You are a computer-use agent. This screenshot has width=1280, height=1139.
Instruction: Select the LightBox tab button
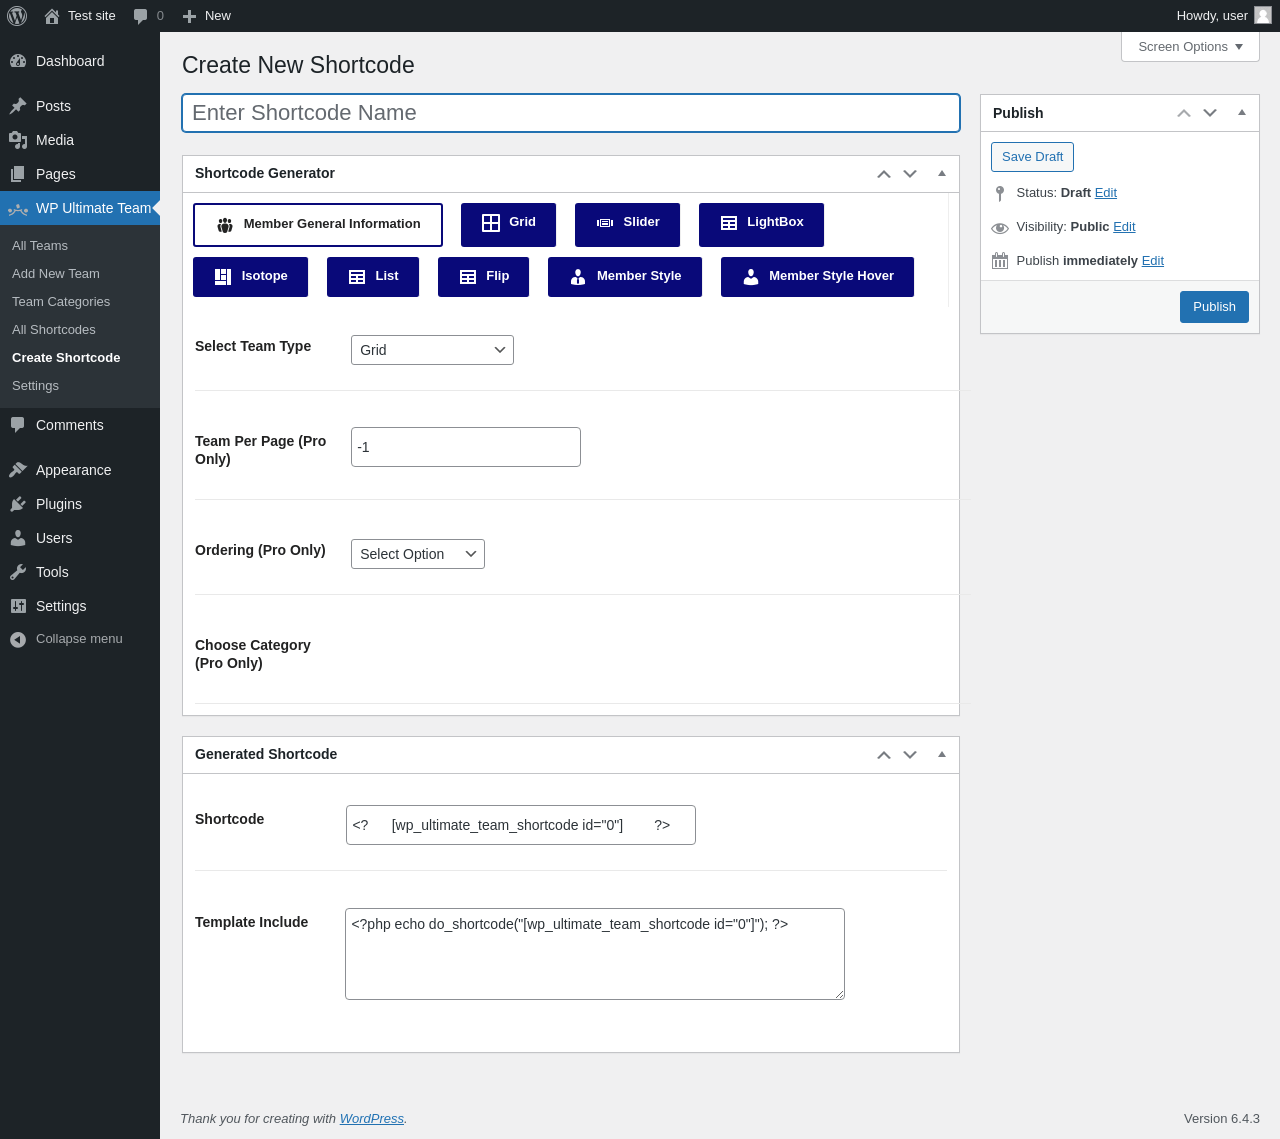(x=761, y=225)
